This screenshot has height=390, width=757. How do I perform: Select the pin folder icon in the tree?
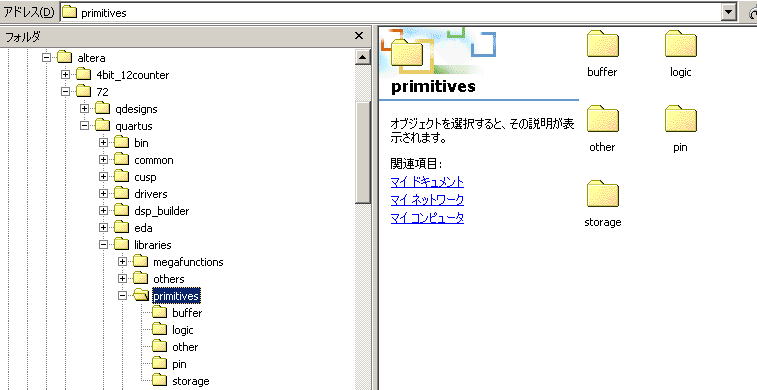159,363
